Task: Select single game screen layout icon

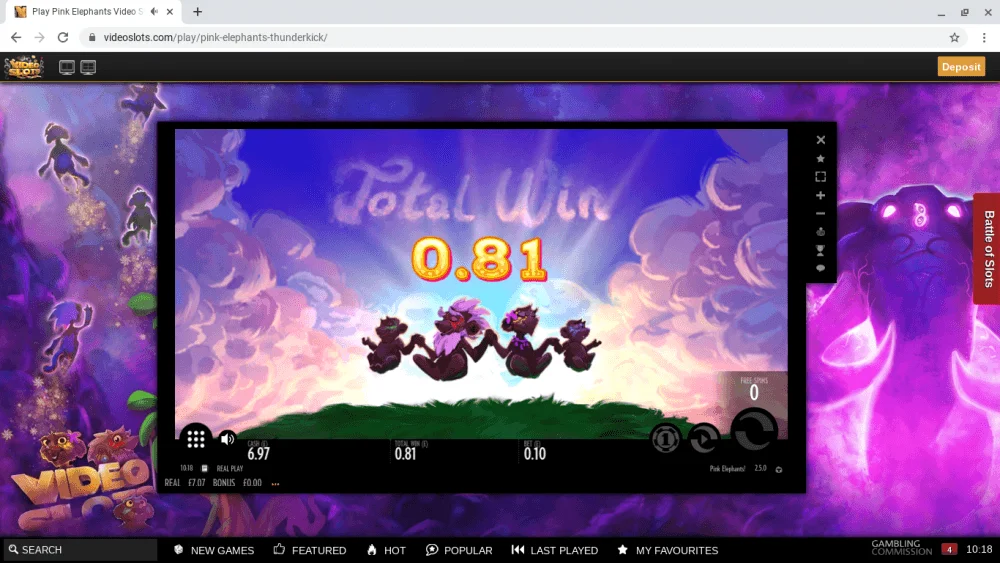Action: 67,67
